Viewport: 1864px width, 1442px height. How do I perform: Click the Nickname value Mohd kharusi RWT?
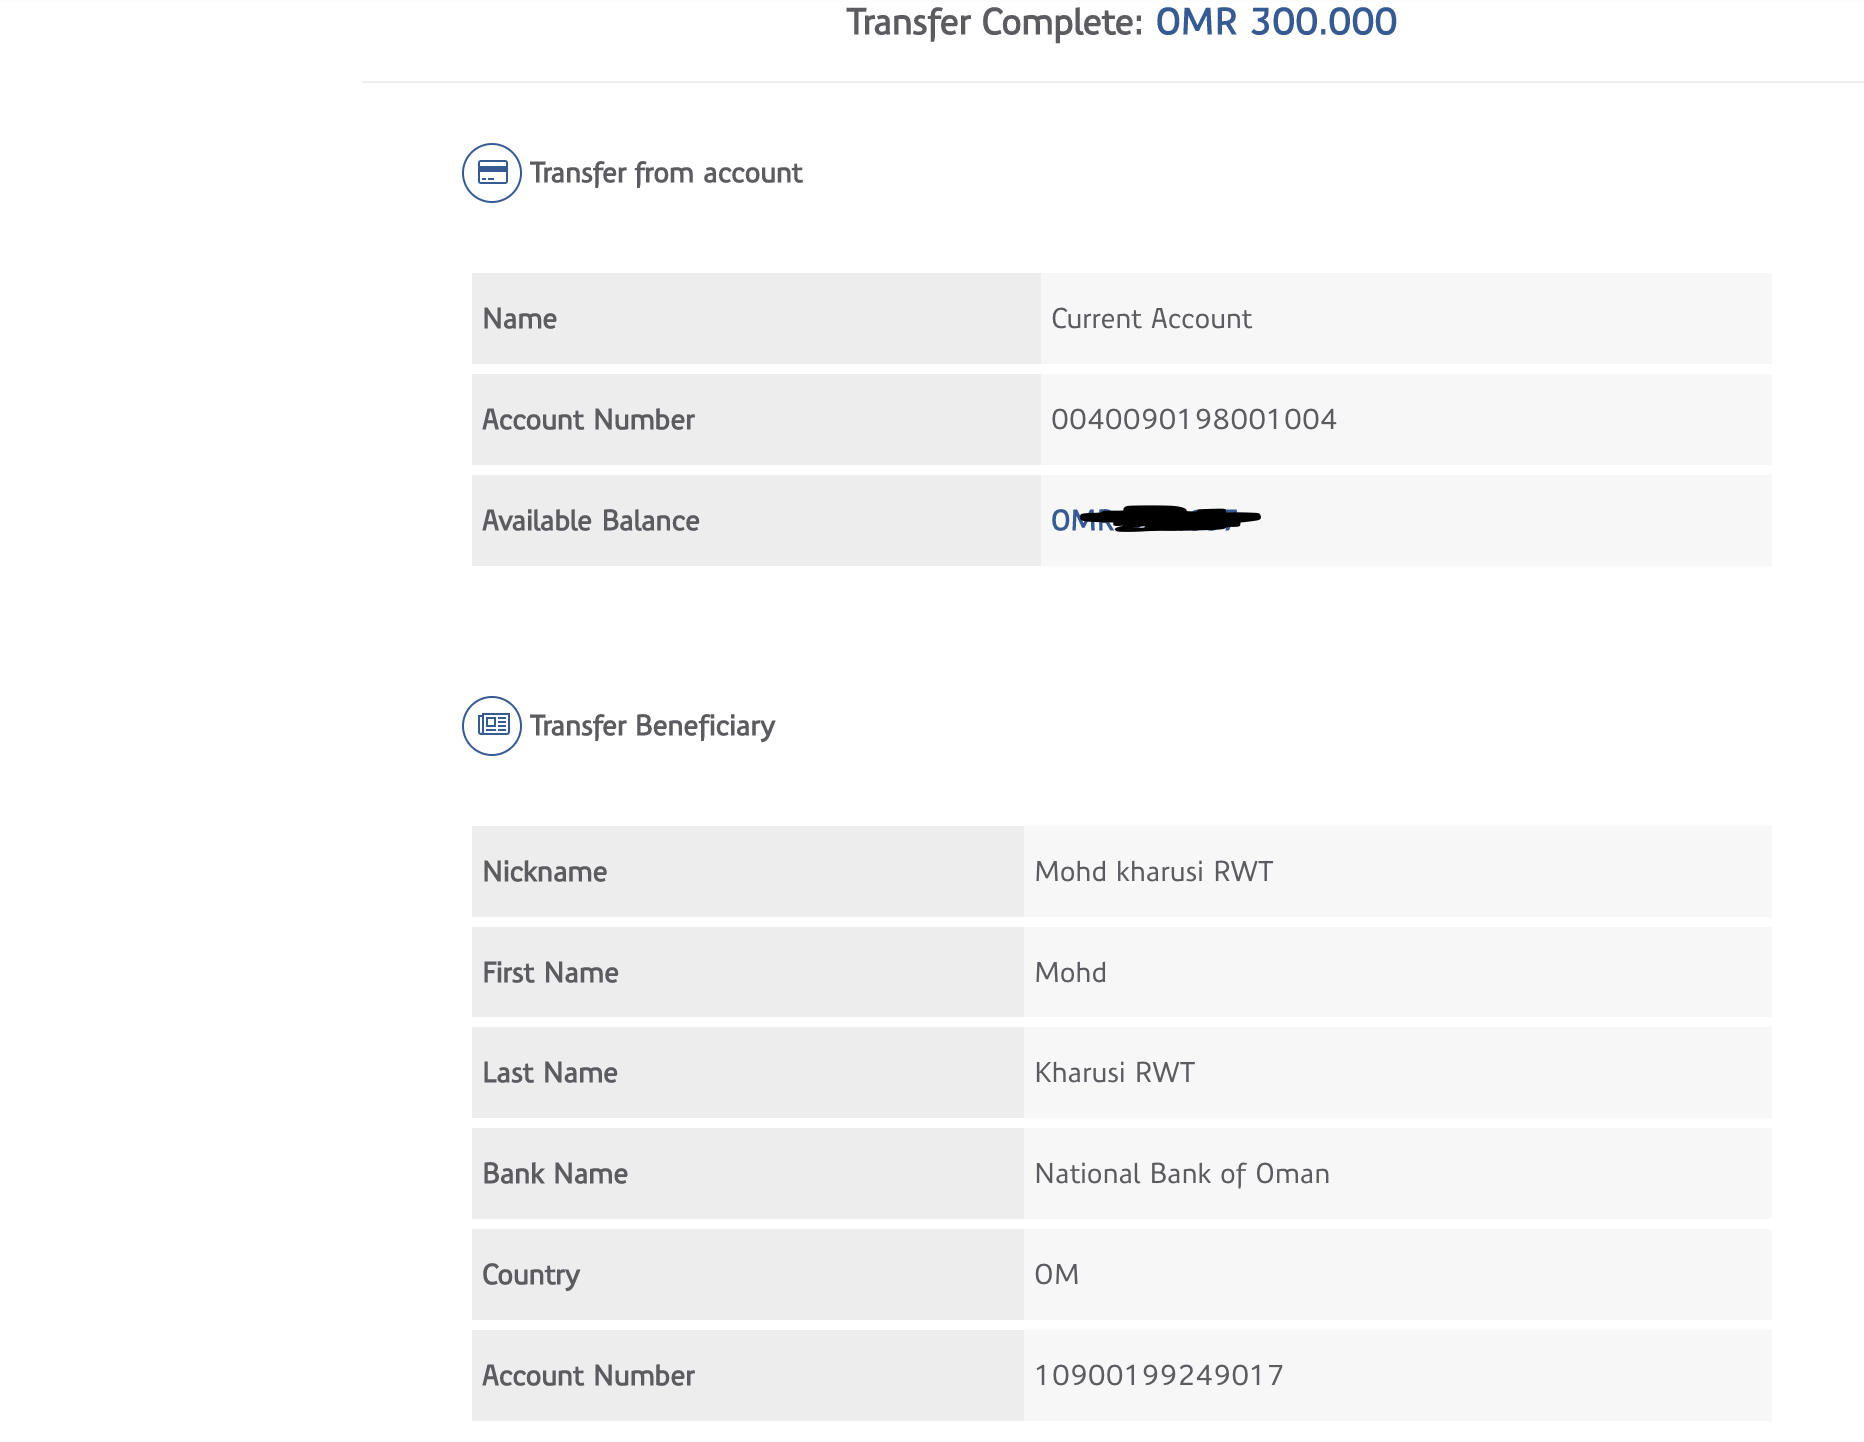pos(1153,872)
